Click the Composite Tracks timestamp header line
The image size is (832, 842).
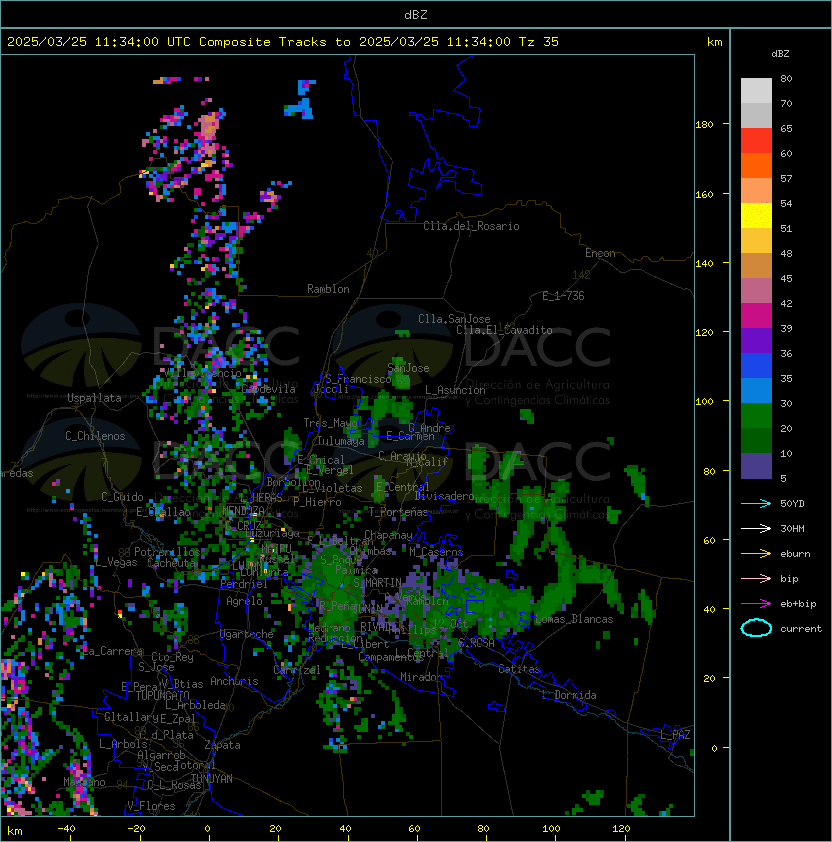(x=283, y=42)
